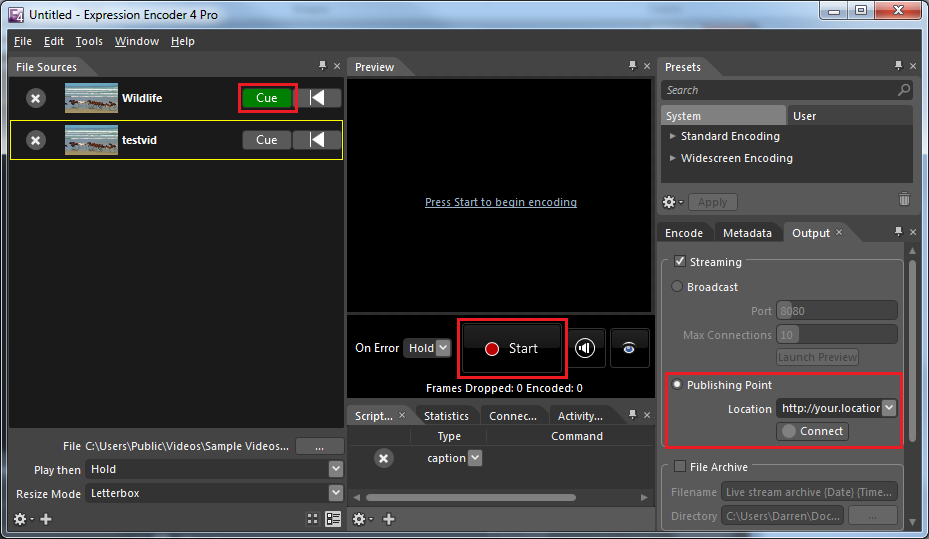Add a new script command with plus
The width and height of the screenshot is (929, 539).
point(389,519)
